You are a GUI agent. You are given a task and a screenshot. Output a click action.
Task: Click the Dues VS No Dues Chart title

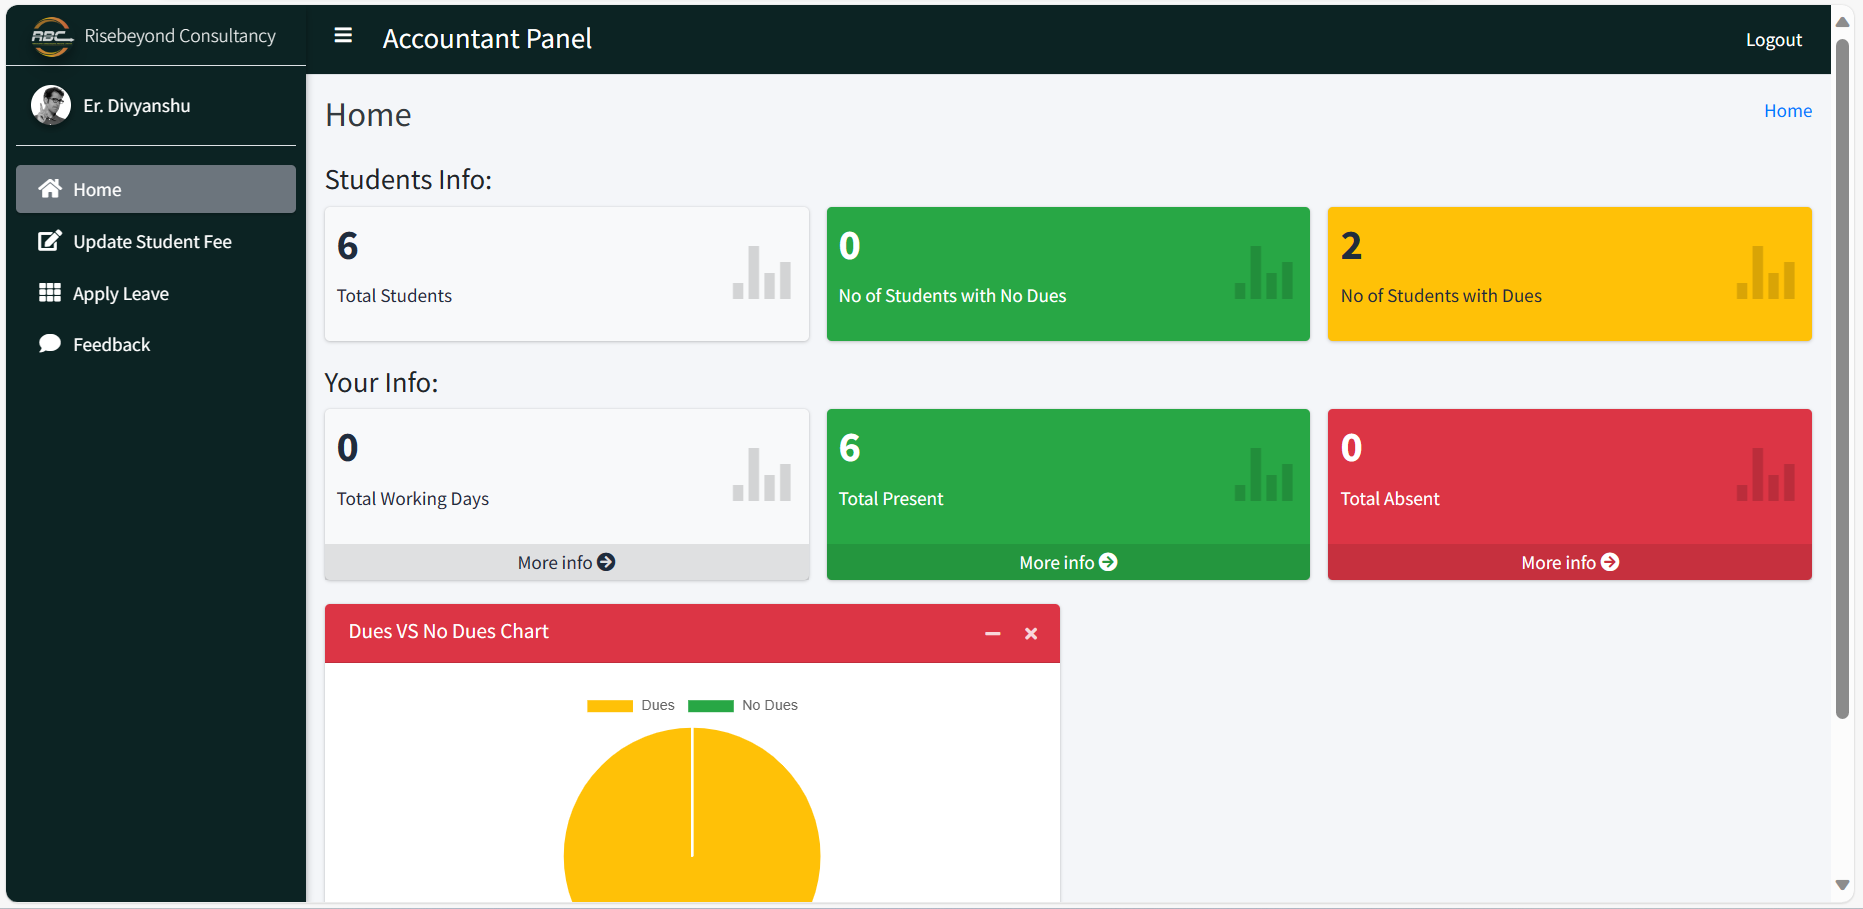[449, 631]
